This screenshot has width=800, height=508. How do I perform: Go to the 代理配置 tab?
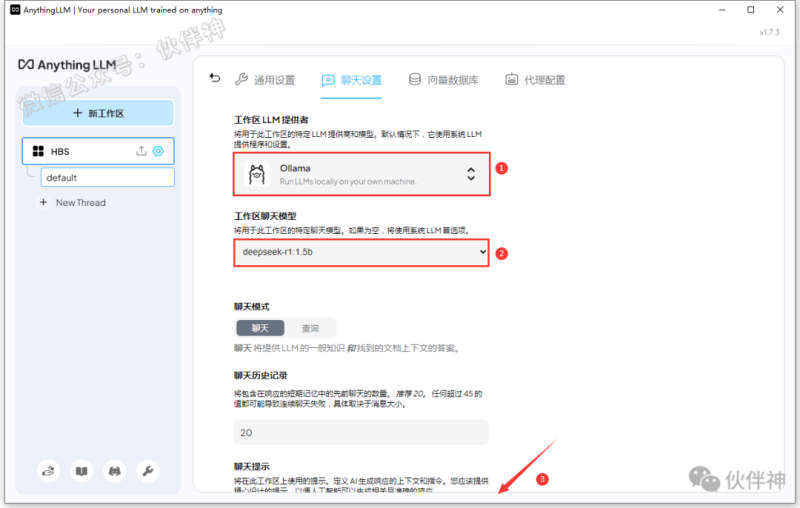535,80
